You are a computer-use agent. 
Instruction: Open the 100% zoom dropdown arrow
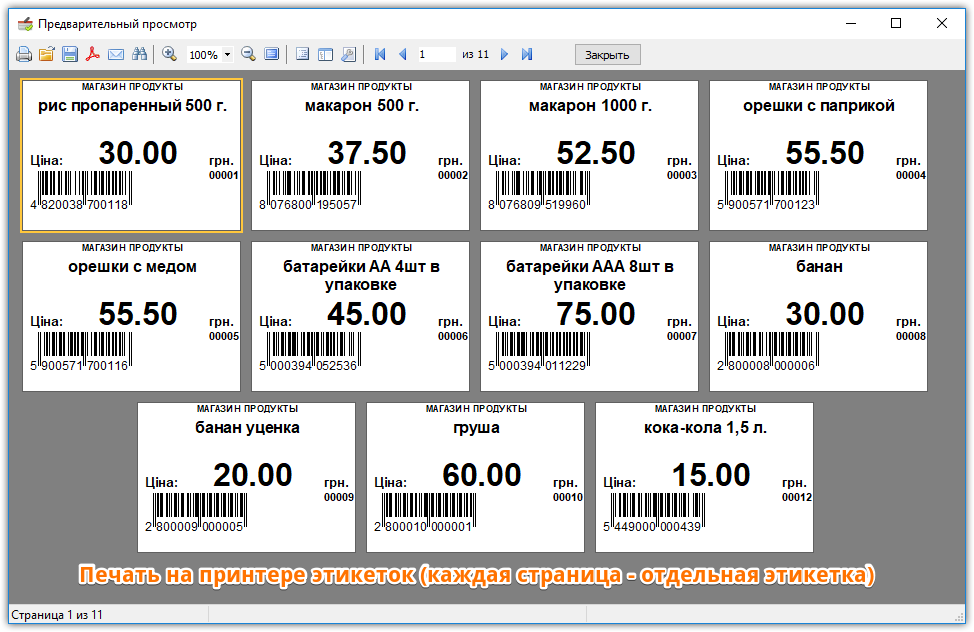point(227,55)
